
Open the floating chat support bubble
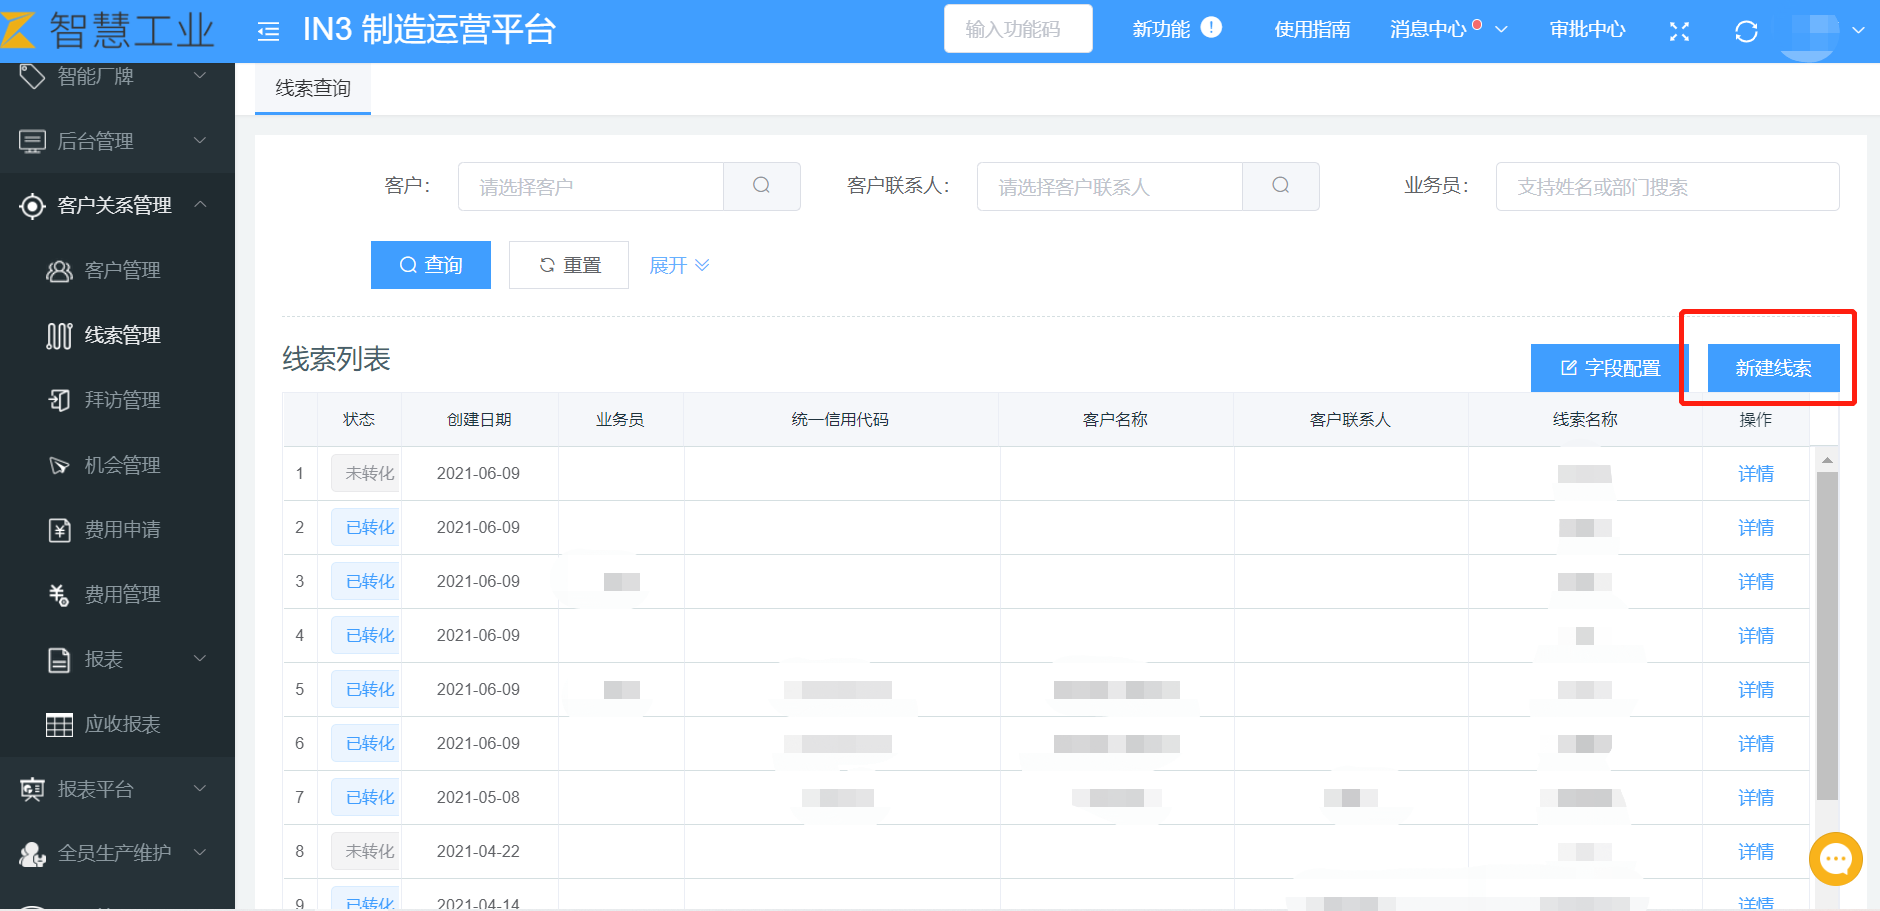[x=1835, y=858]
